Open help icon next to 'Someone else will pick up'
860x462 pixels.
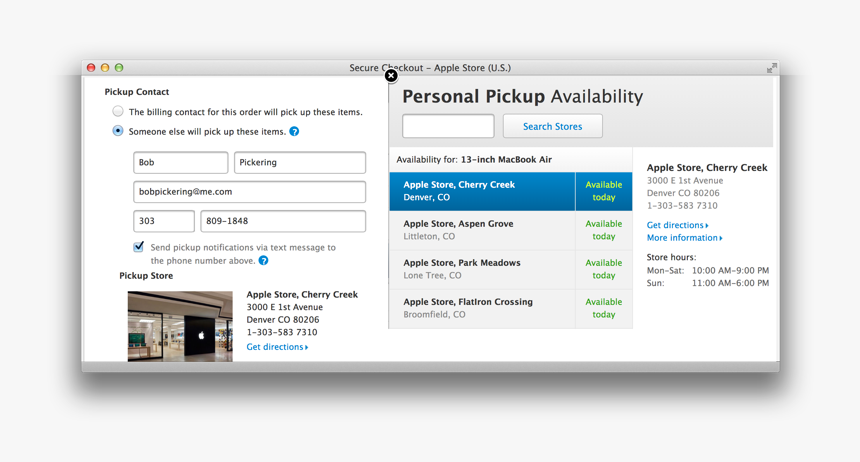295,132
